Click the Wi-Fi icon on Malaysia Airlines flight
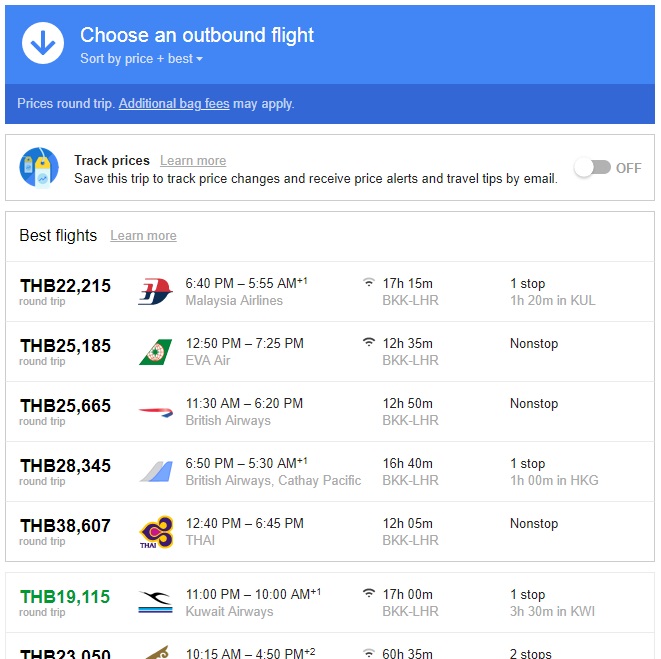Screen dimensions: 661x659 pyautogui.click(x=369, y=282)
